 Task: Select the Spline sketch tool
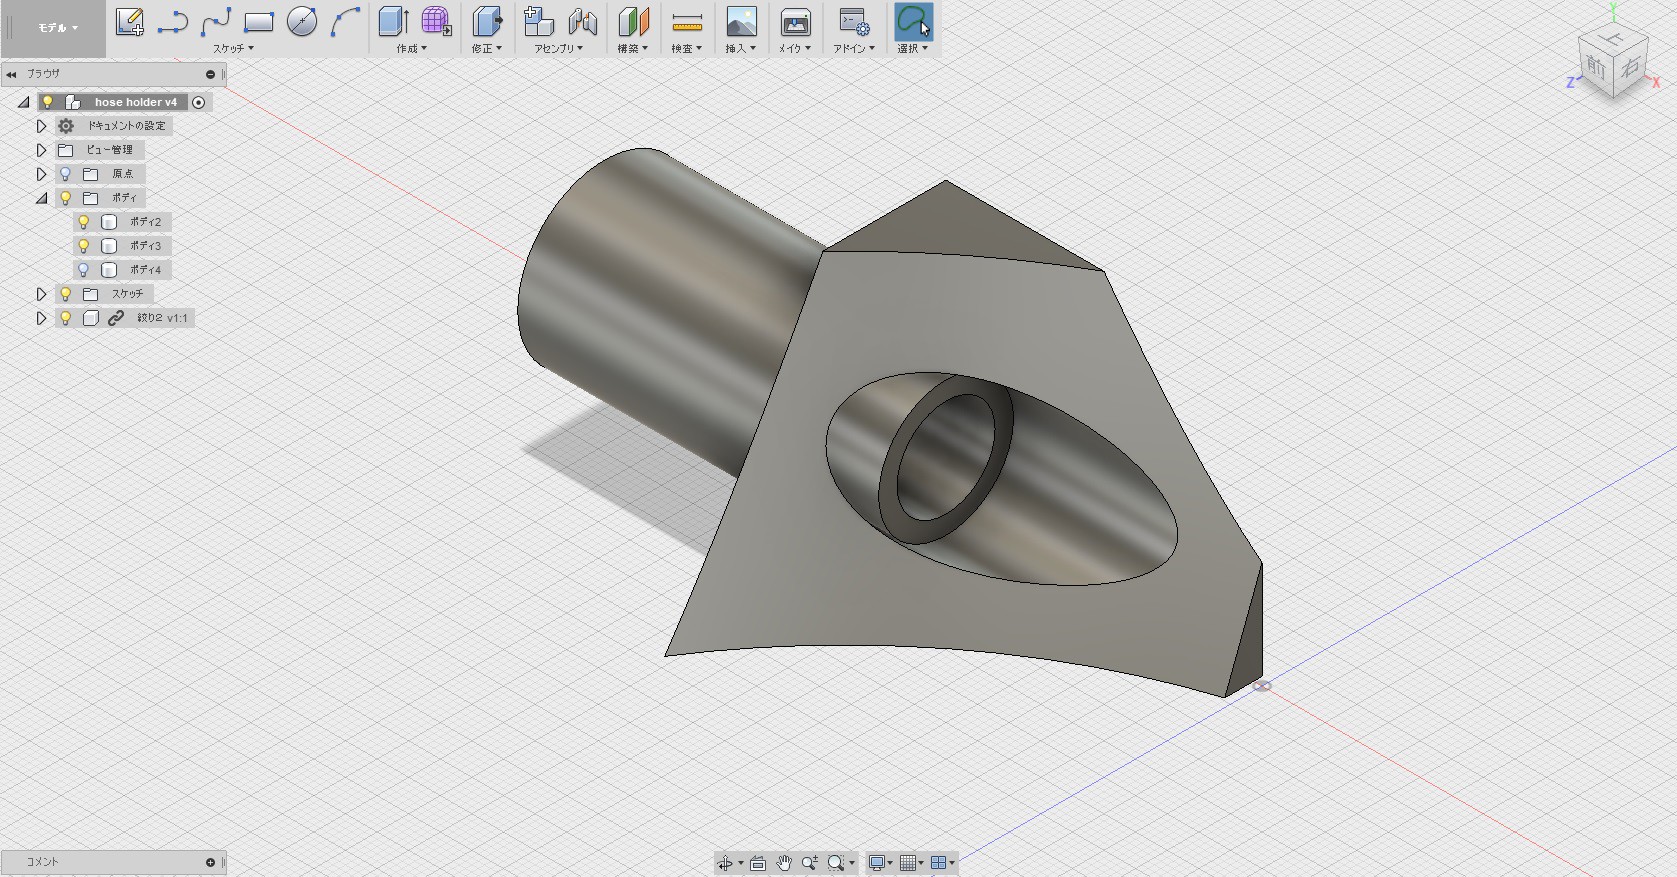tap(216, 21)
